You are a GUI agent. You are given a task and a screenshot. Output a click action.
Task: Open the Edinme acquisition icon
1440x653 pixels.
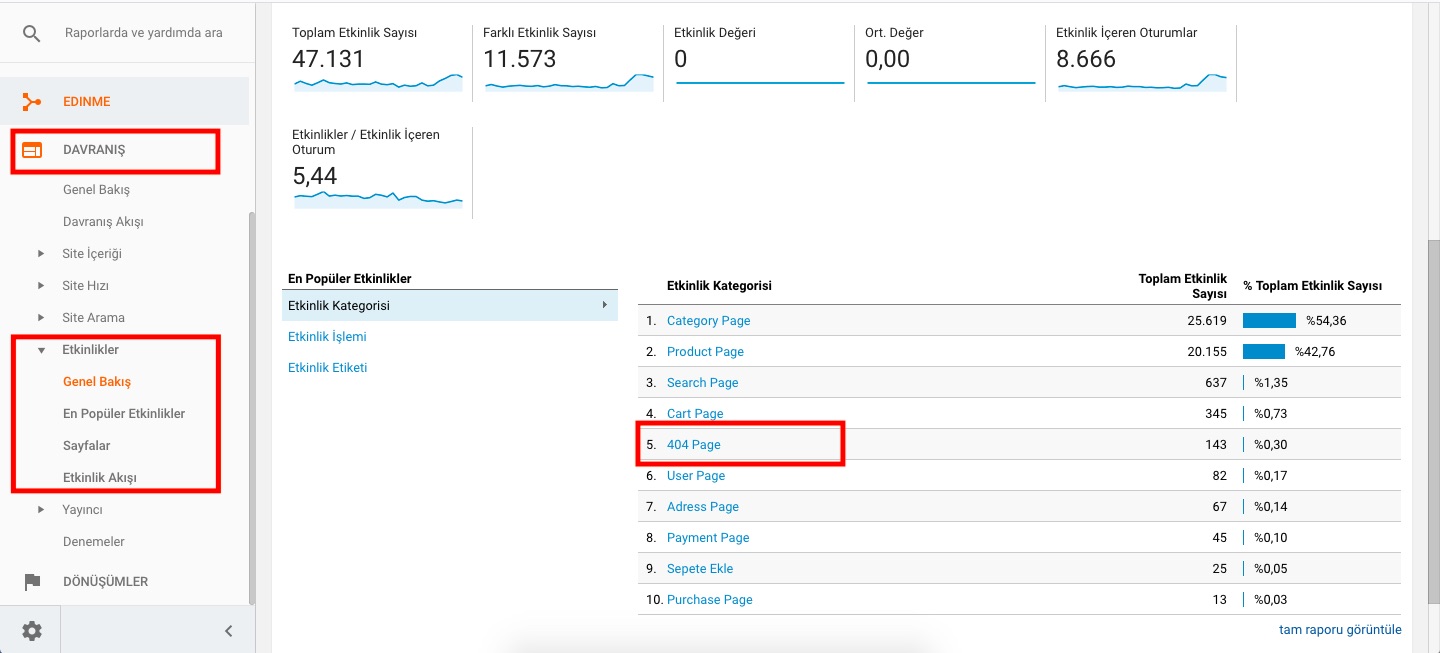(32, 101)
